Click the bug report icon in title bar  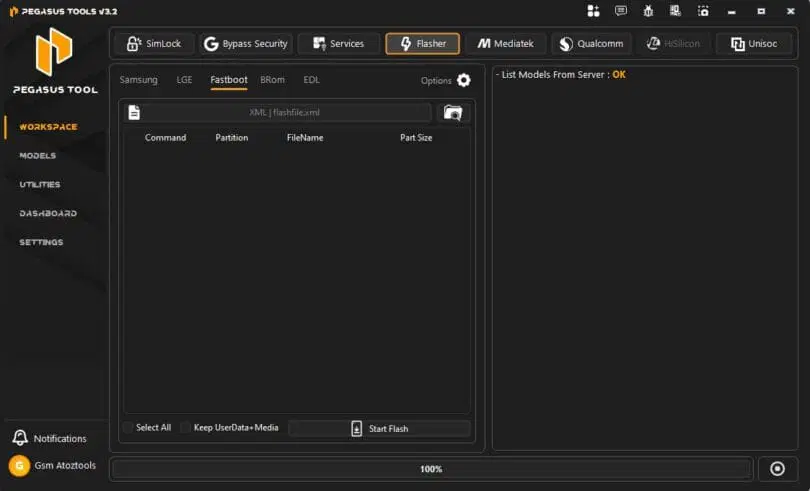pos(648,11)
